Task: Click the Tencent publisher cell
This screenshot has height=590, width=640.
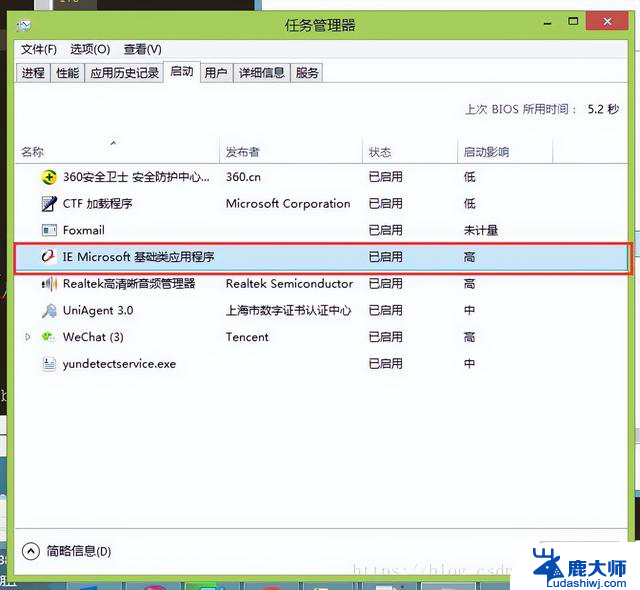Action: 247,337
